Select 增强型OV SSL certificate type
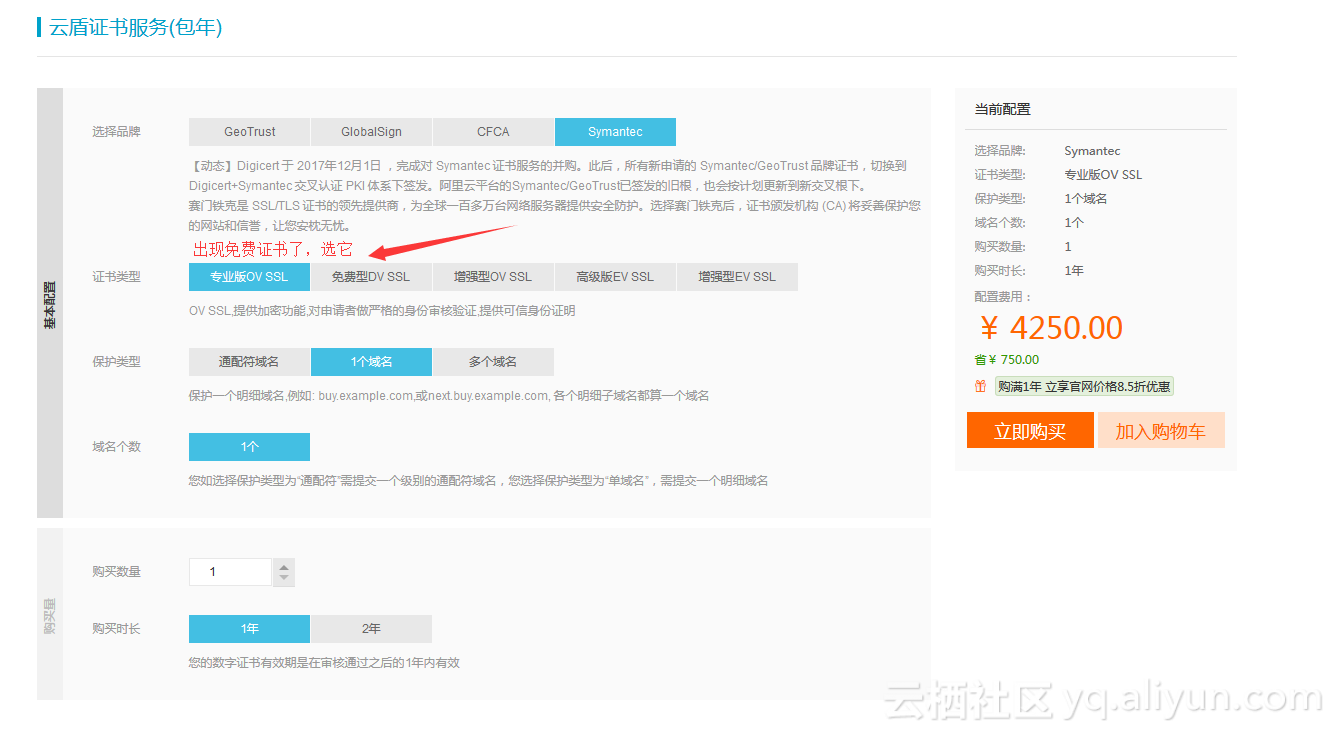 click(x=493, y=277)
